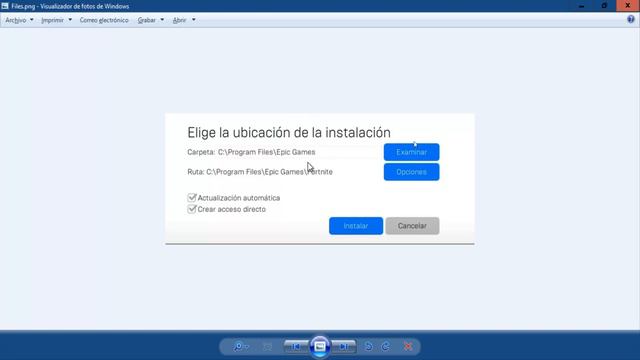Click the Files.png window title text
This screenshot has height=360, width=640.
(70, 6)
